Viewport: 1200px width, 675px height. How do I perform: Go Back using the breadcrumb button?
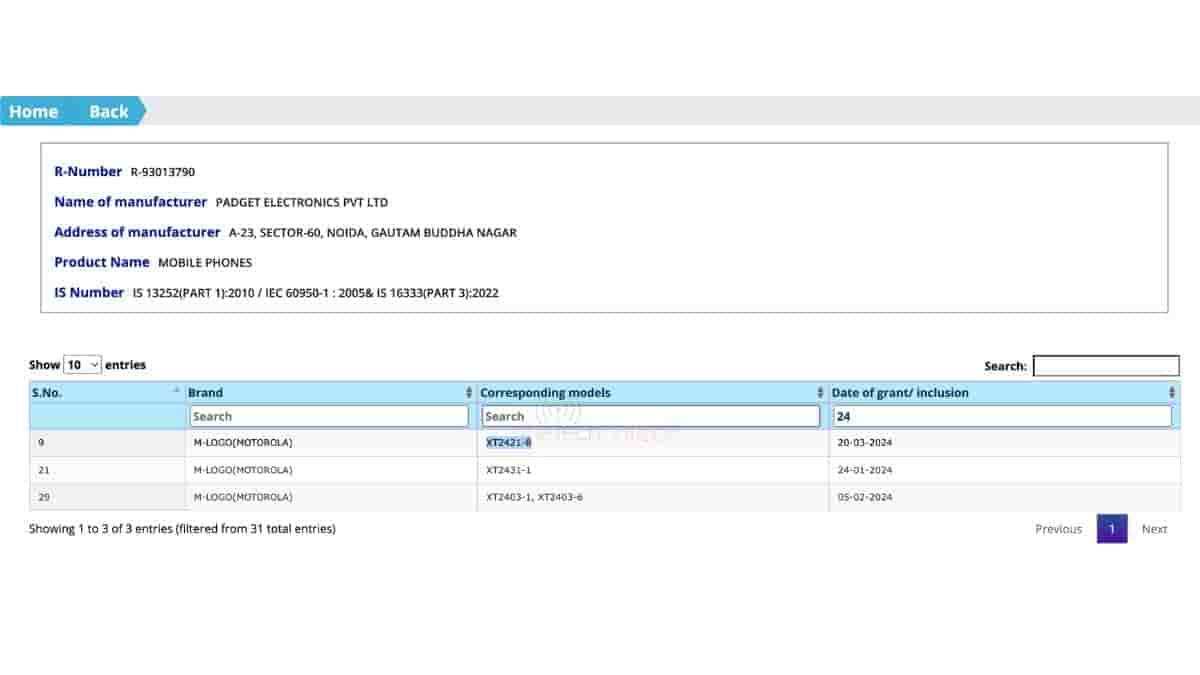108,111
